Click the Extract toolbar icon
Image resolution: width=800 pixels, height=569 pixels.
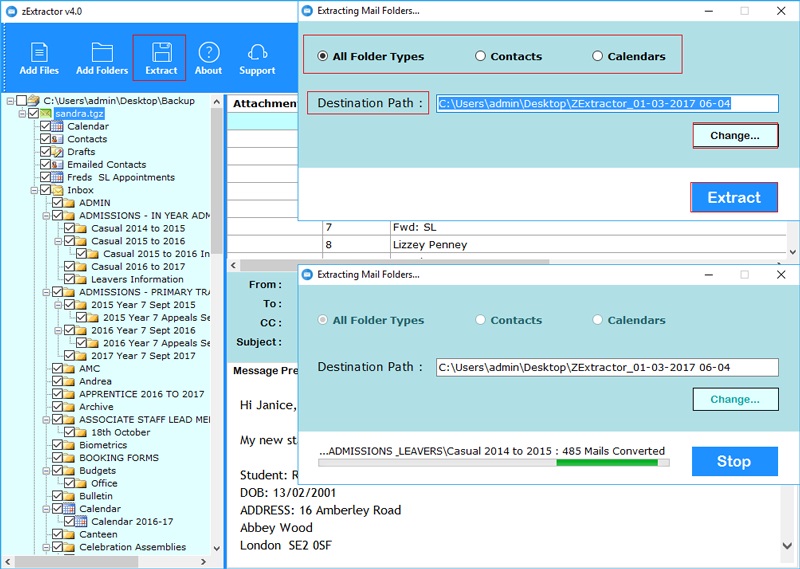(161, 52)
